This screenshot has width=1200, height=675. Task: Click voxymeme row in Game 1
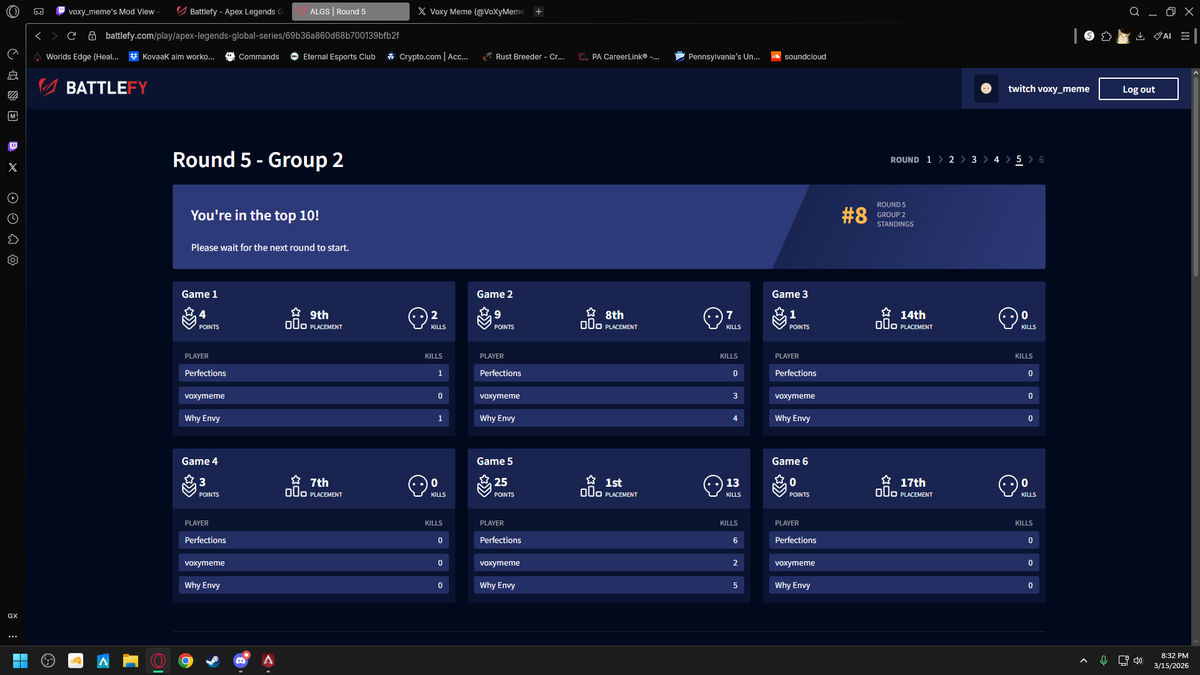[x=314, y=396]
